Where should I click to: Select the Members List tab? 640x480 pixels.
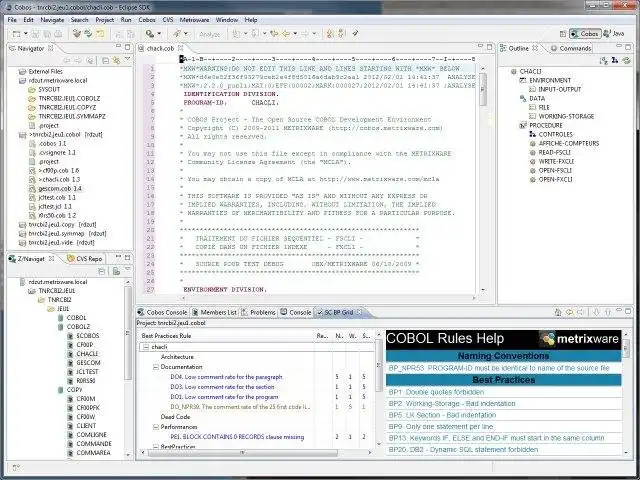coord(214,312)
